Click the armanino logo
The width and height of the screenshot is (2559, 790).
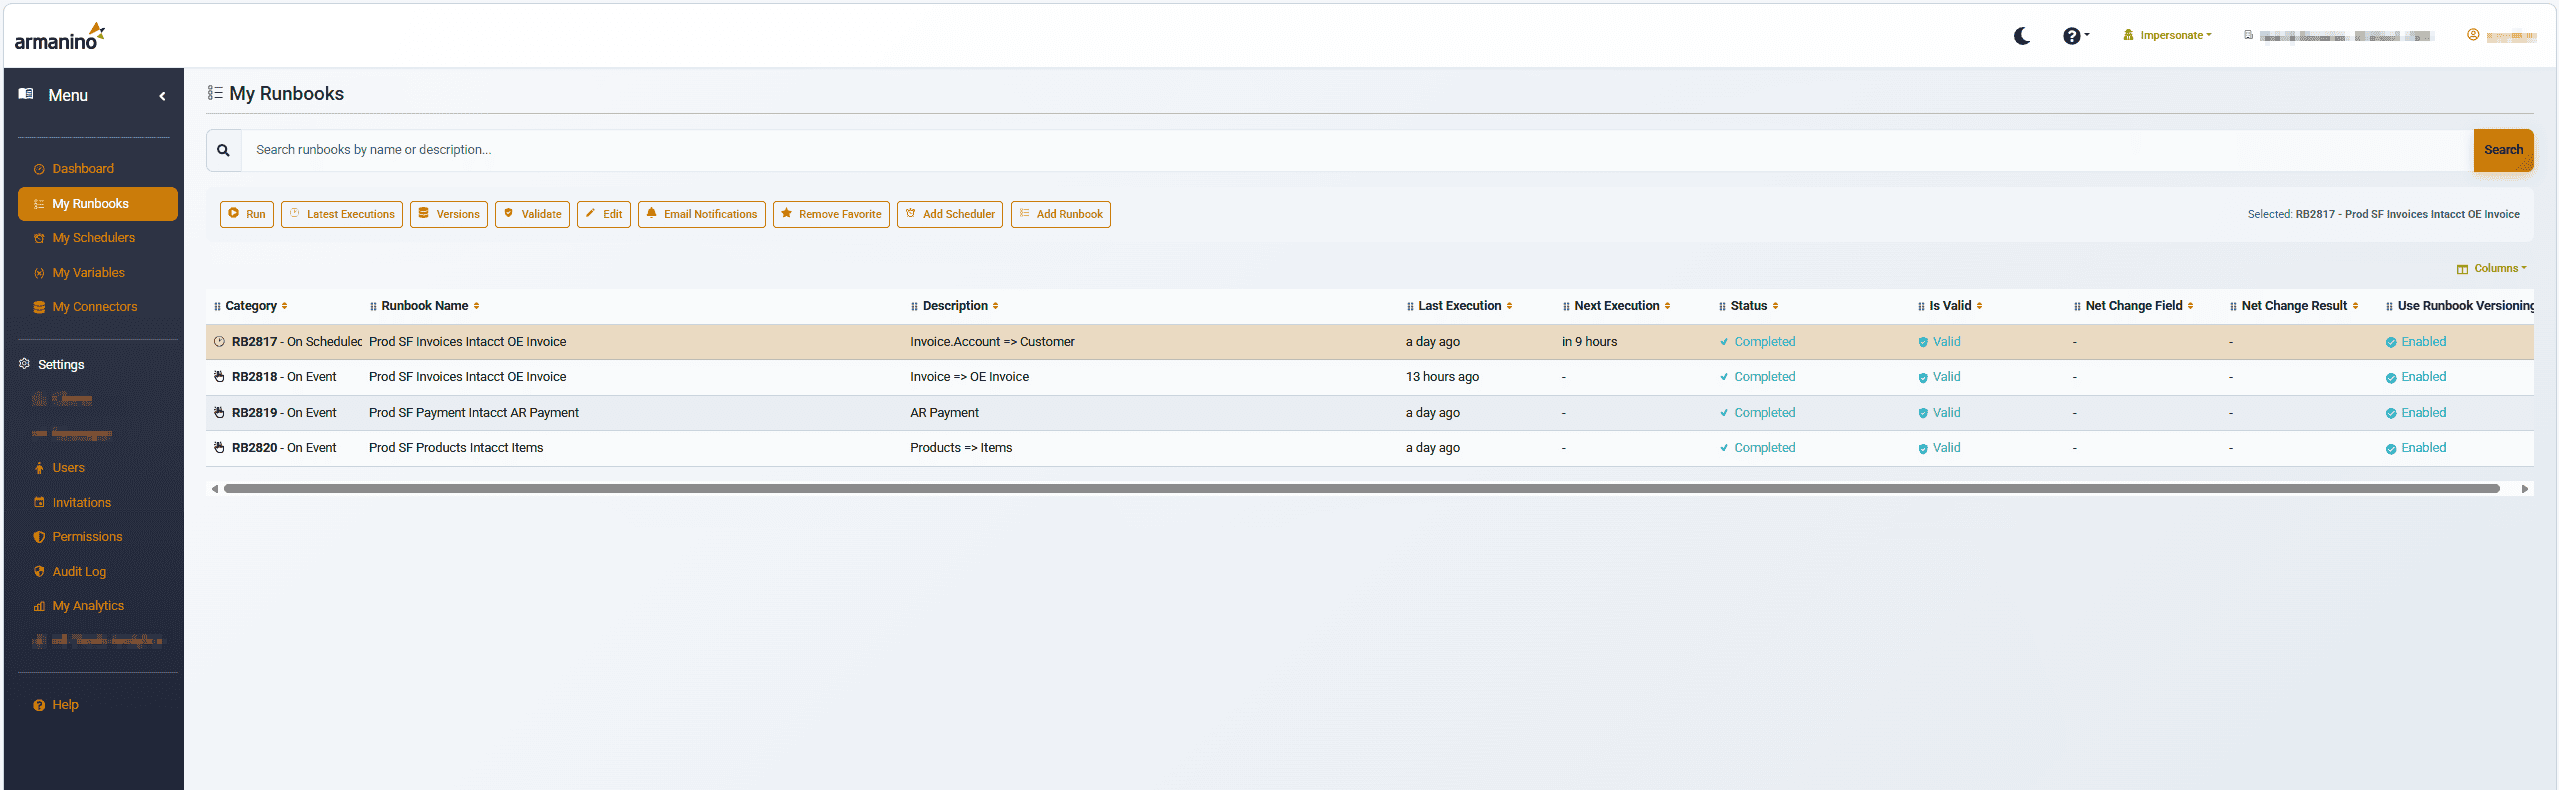60,36
